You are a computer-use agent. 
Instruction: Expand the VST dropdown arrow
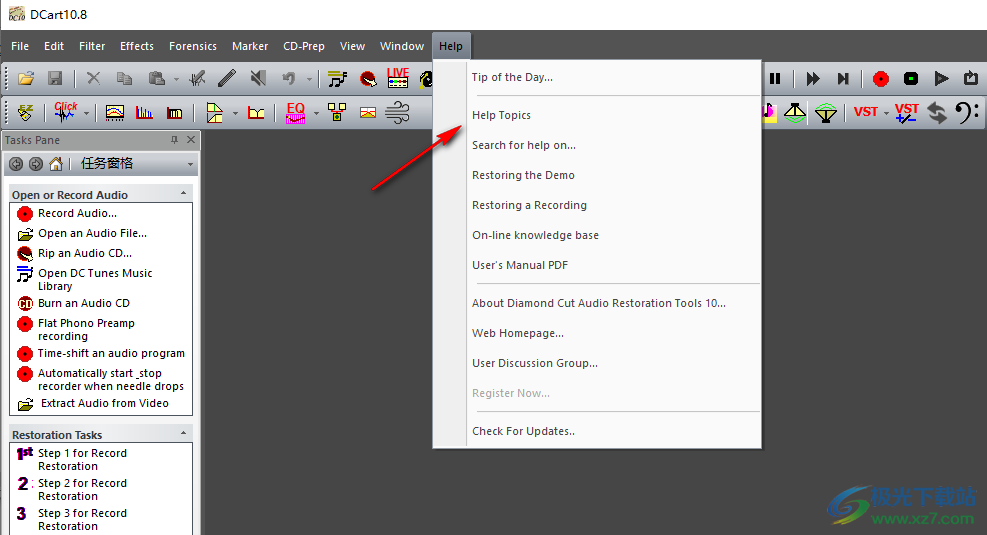[x=886, y=113]
